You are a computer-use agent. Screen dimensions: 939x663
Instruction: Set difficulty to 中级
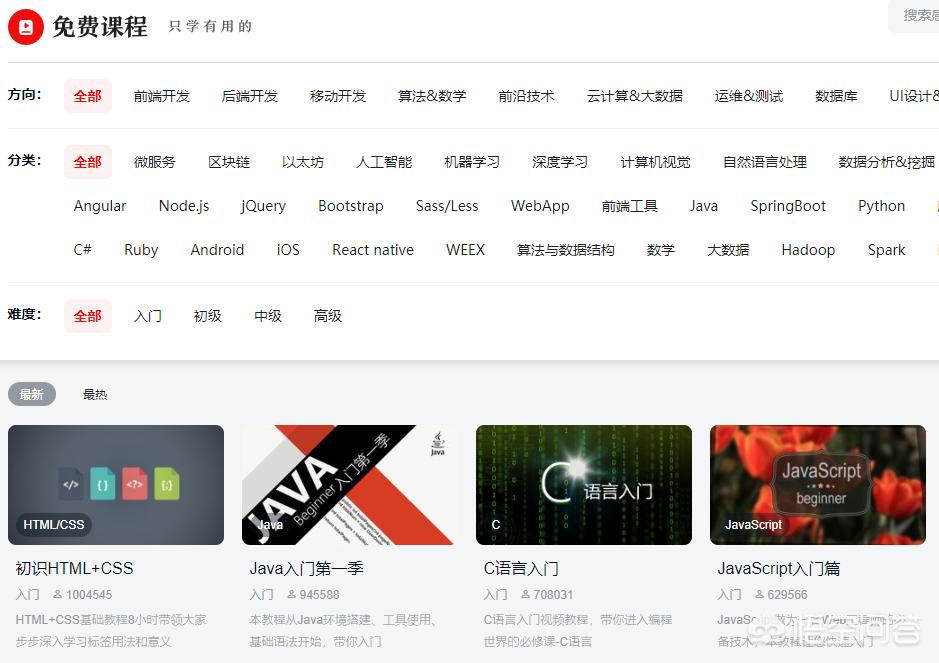pos(268,316)
